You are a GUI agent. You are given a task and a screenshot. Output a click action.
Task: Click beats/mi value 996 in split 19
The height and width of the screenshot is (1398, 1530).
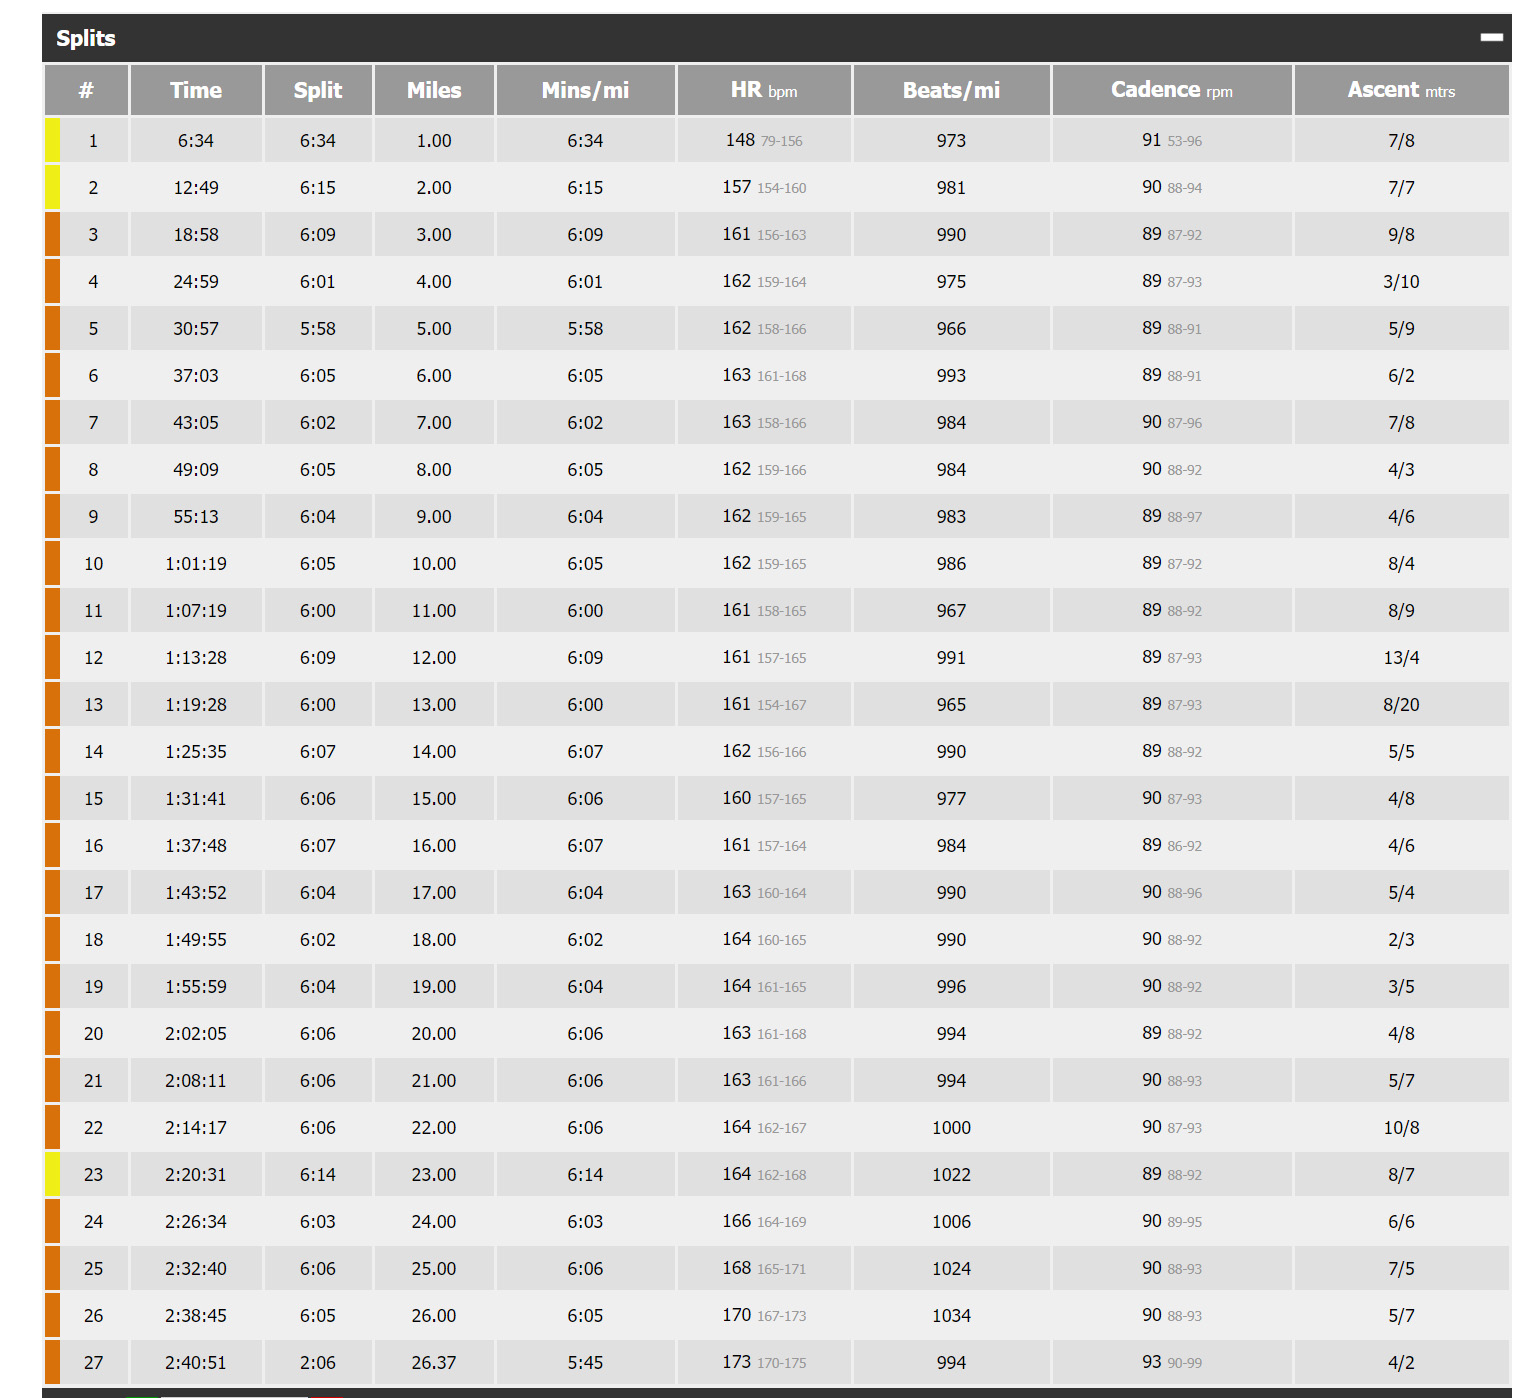click(x=951, y=987)
